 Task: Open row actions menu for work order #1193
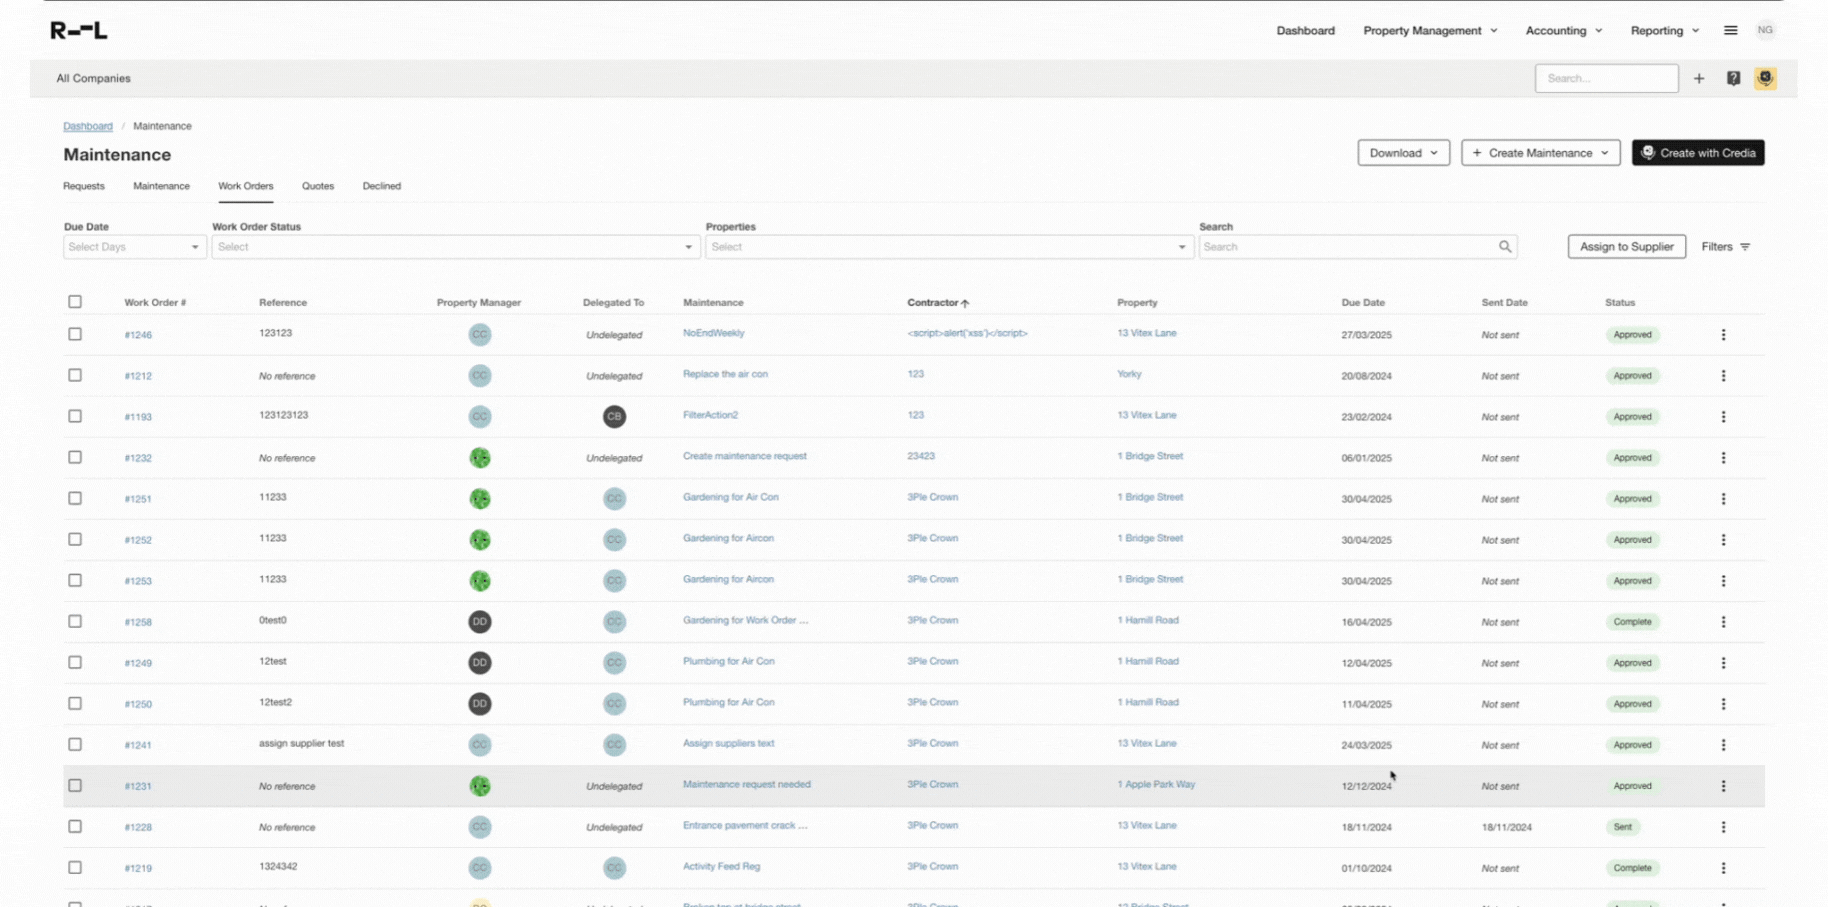(x=1723, y=417)
